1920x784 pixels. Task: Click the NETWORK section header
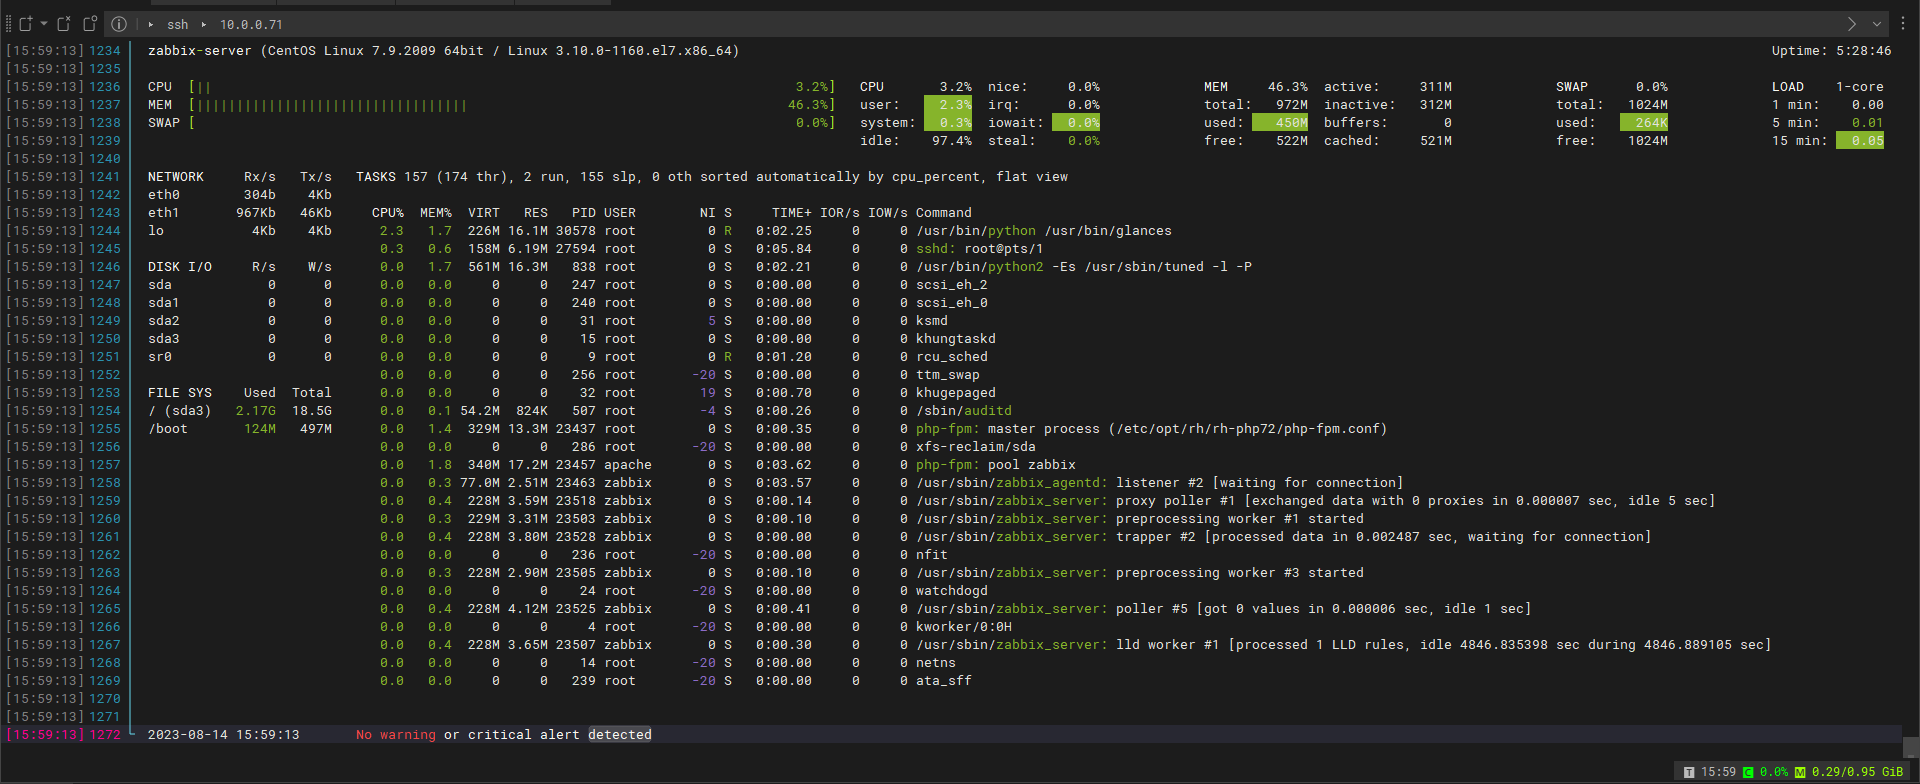coord(176,177)
